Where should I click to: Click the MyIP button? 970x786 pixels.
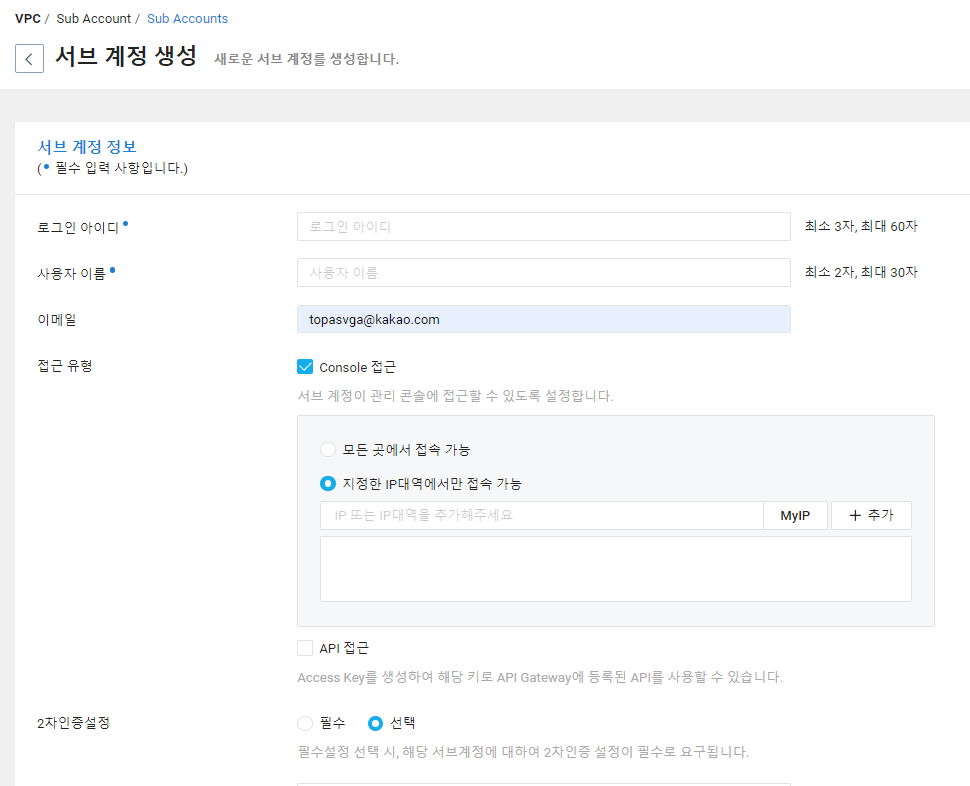click(x=795, y=515)
